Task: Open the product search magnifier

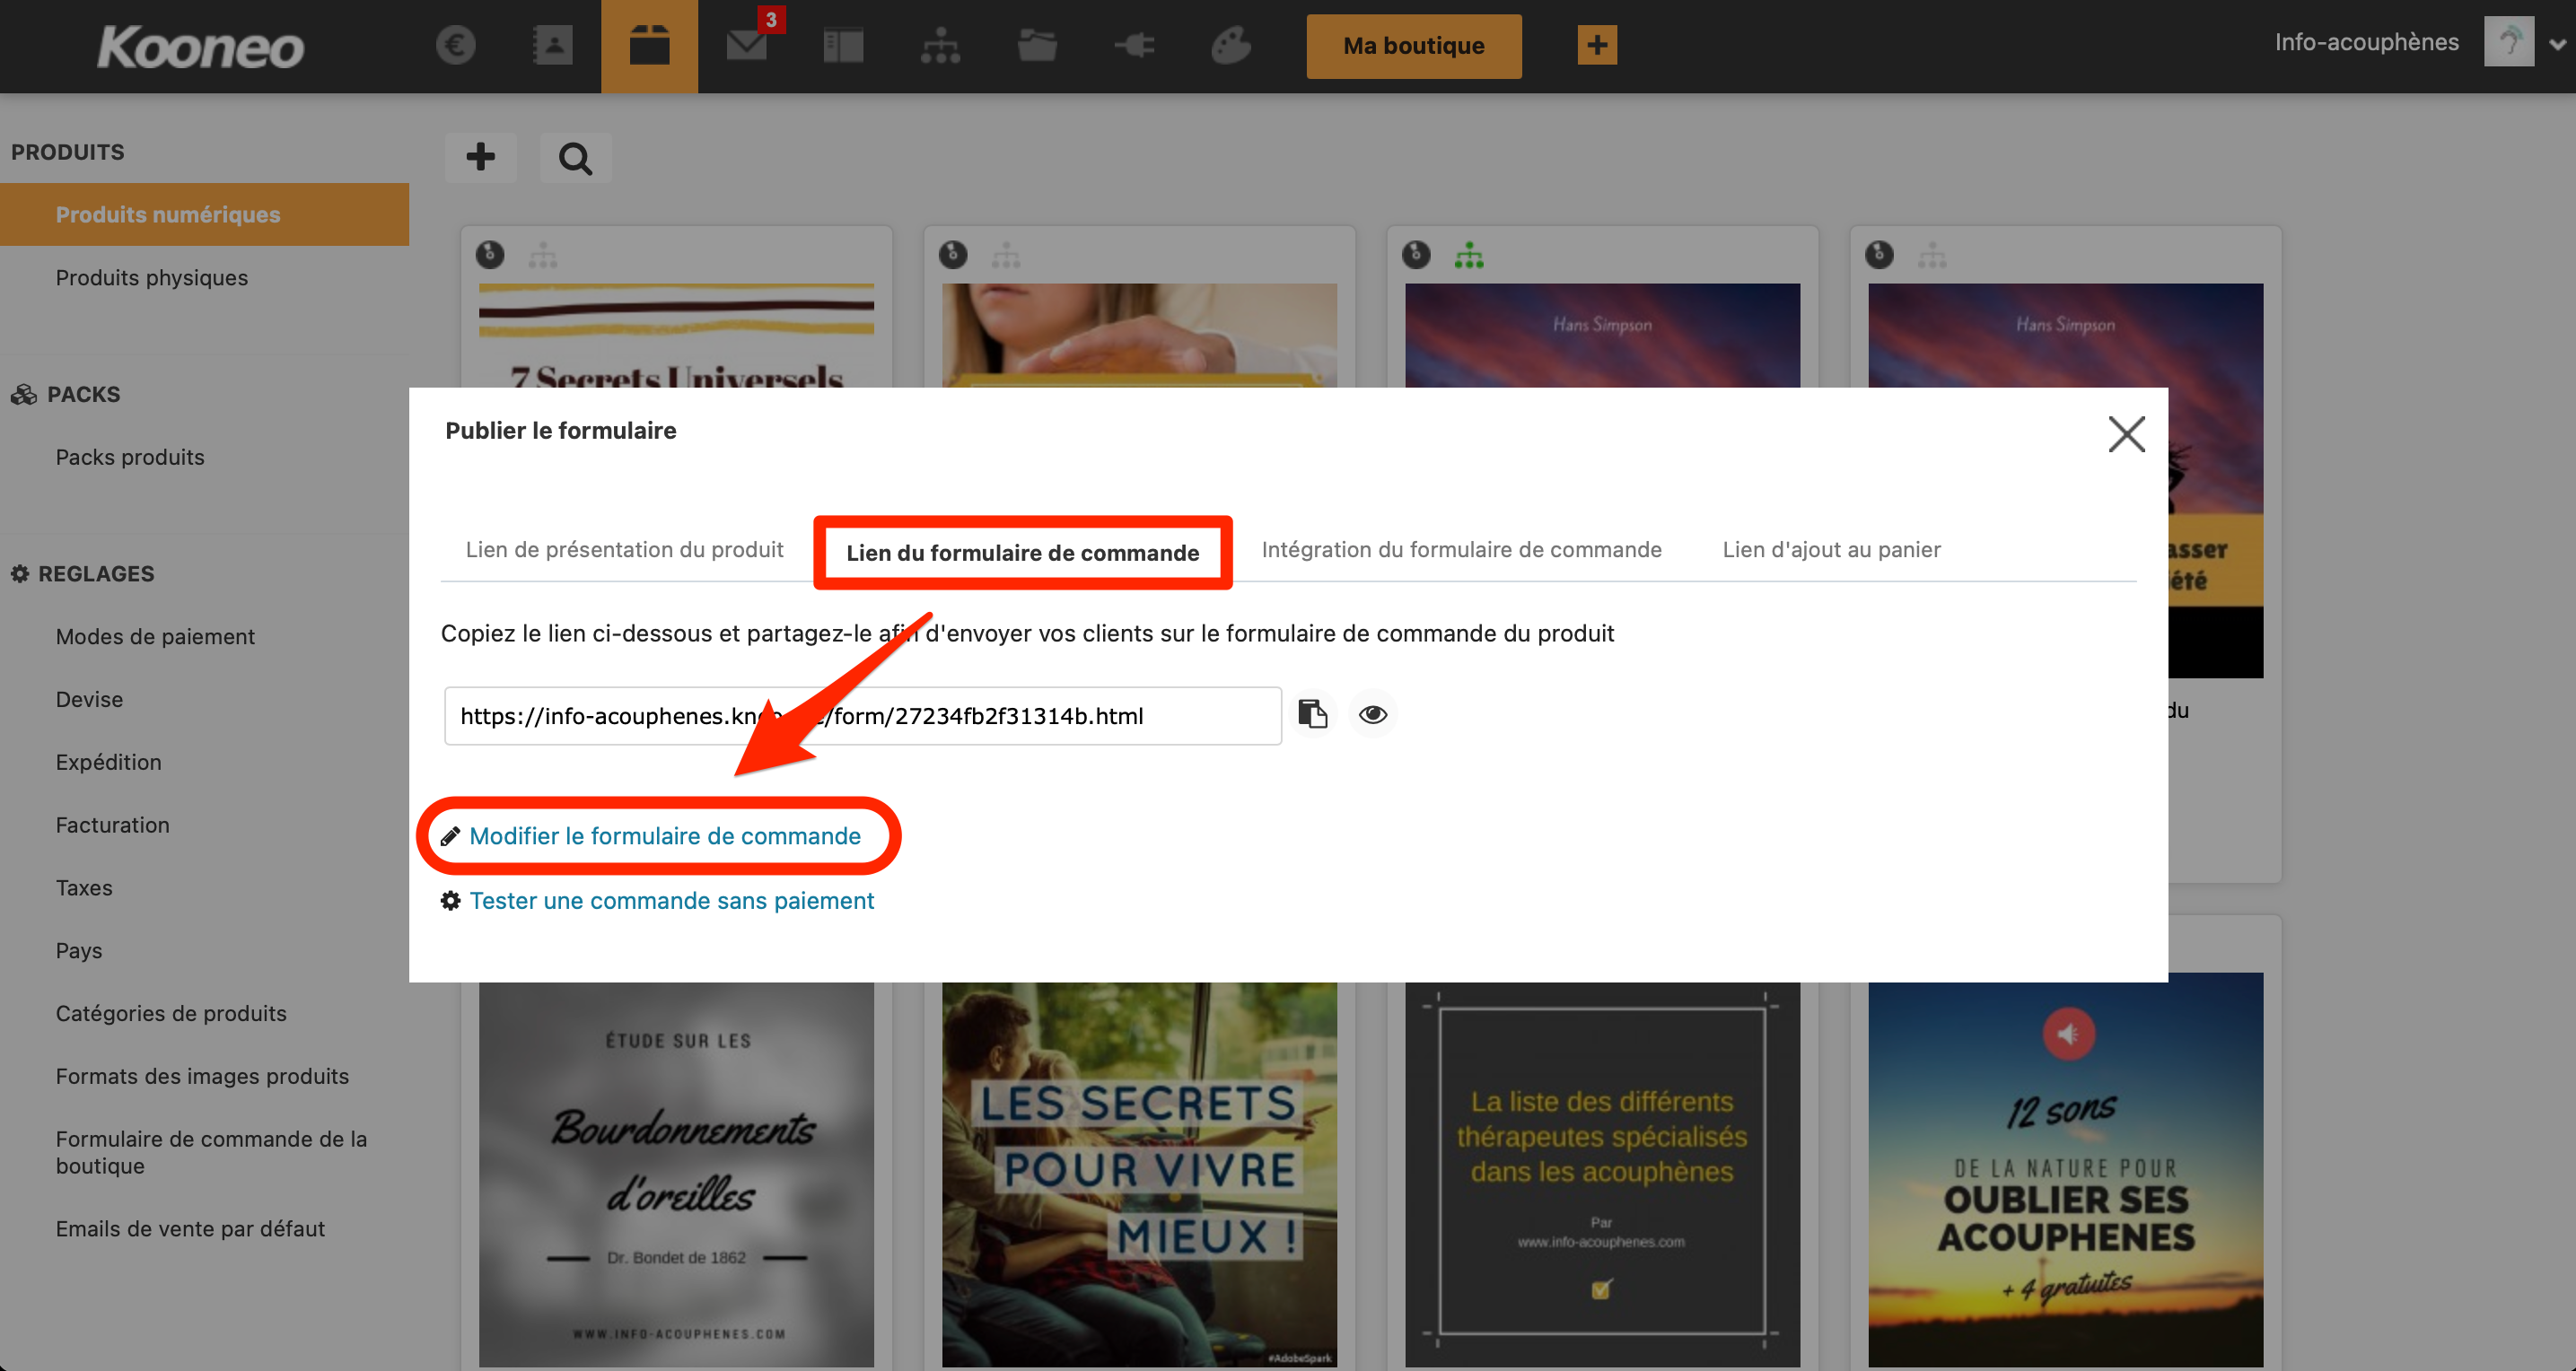Action: click(x=575, y=157)
